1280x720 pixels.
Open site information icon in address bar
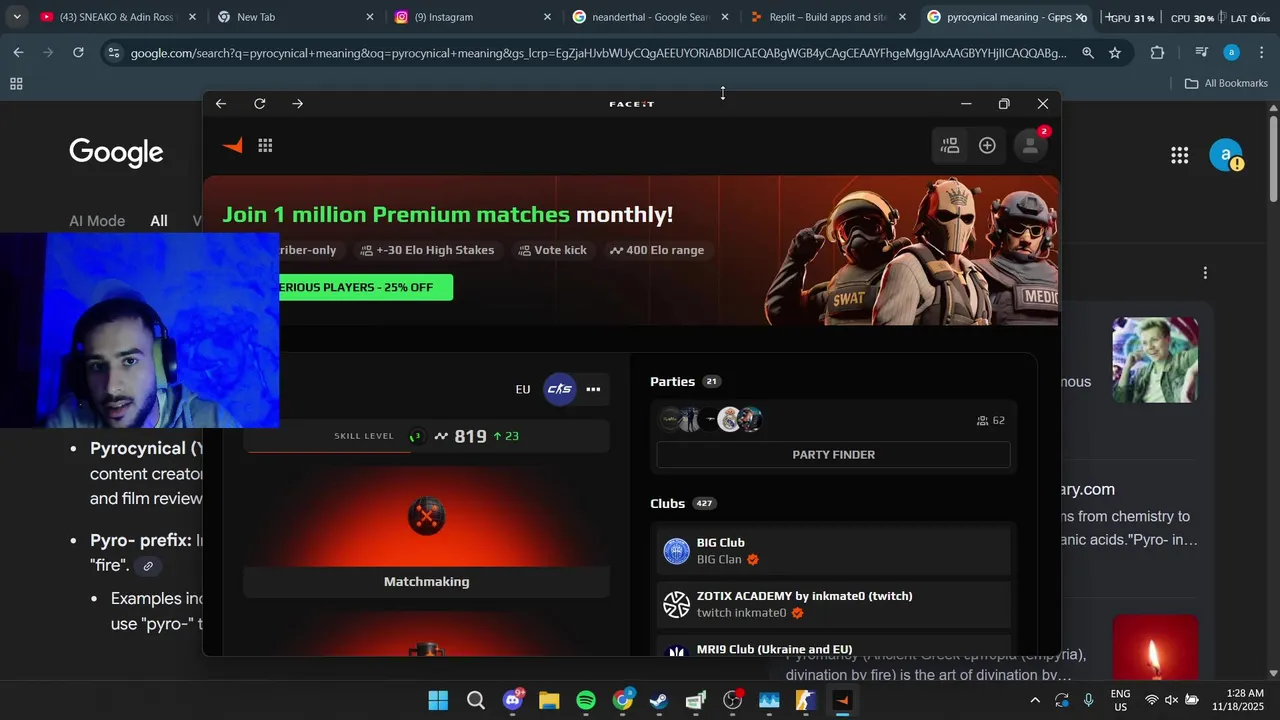(x=114, y=53)
